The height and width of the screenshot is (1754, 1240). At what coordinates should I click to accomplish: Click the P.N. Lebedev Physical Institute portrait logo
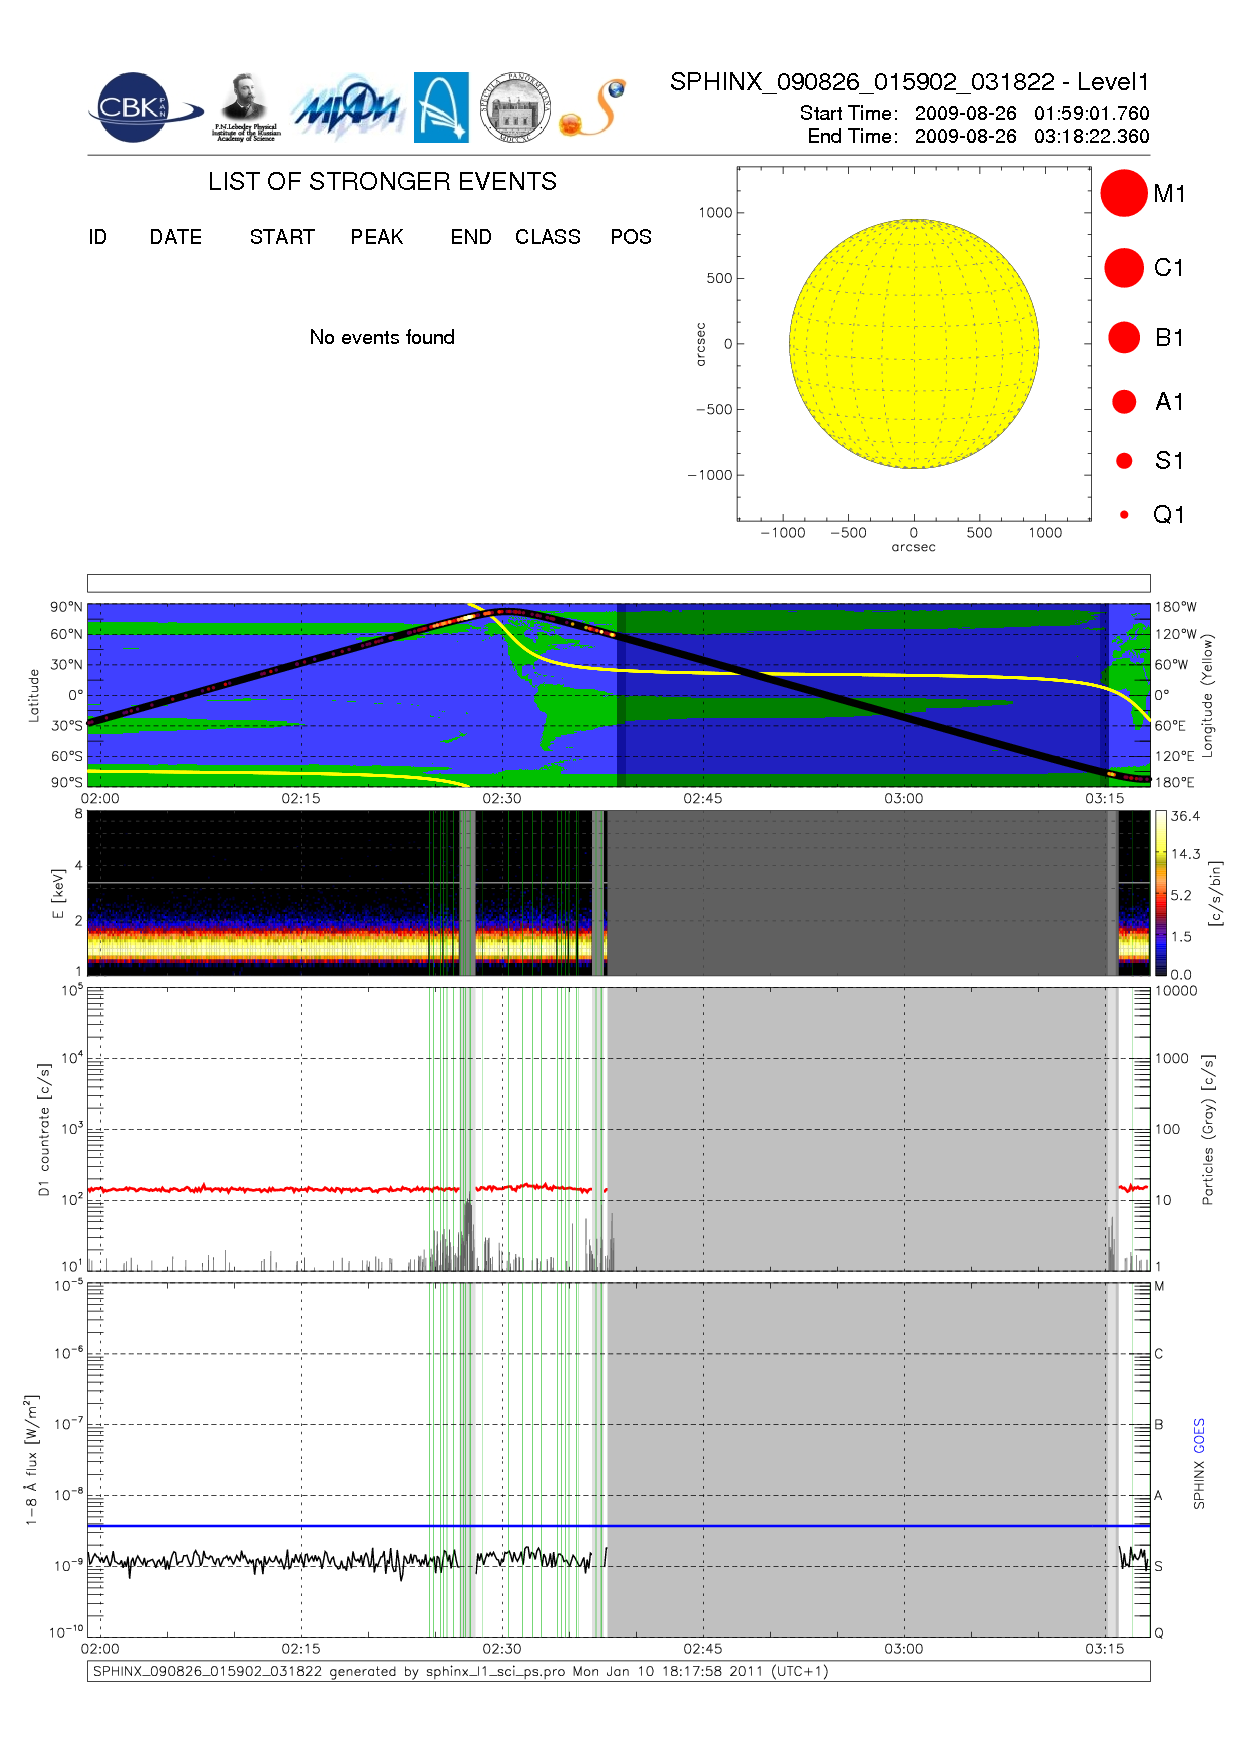(x=245, y=107)
